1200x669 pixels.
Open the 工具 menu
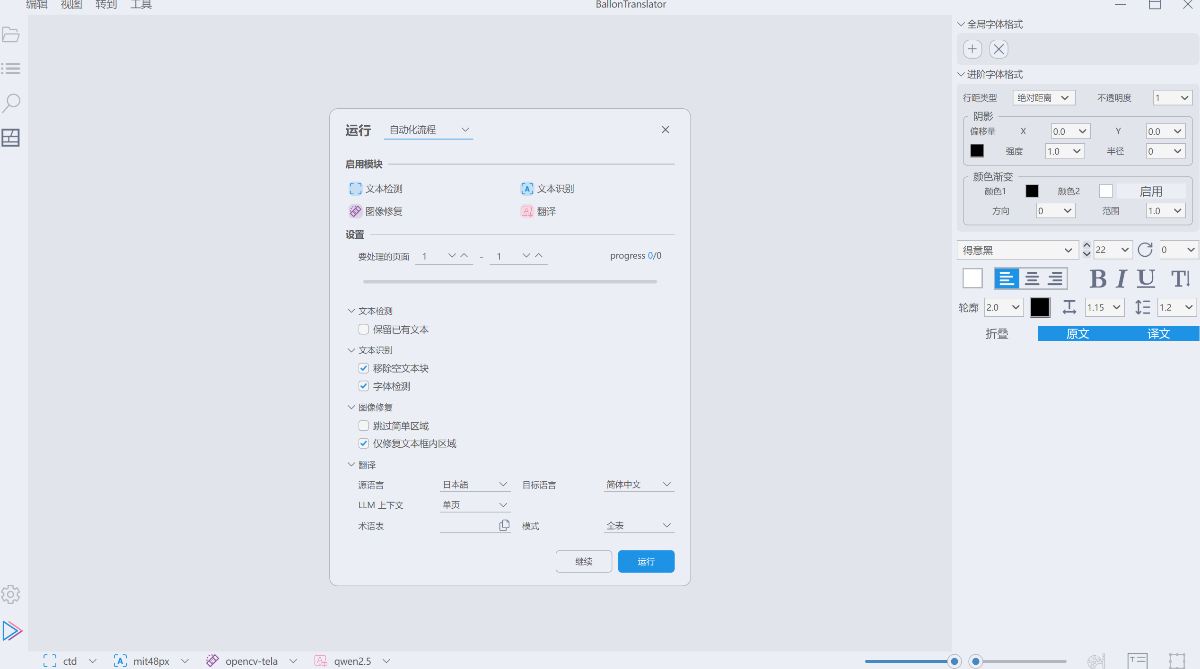pos(141,5)
